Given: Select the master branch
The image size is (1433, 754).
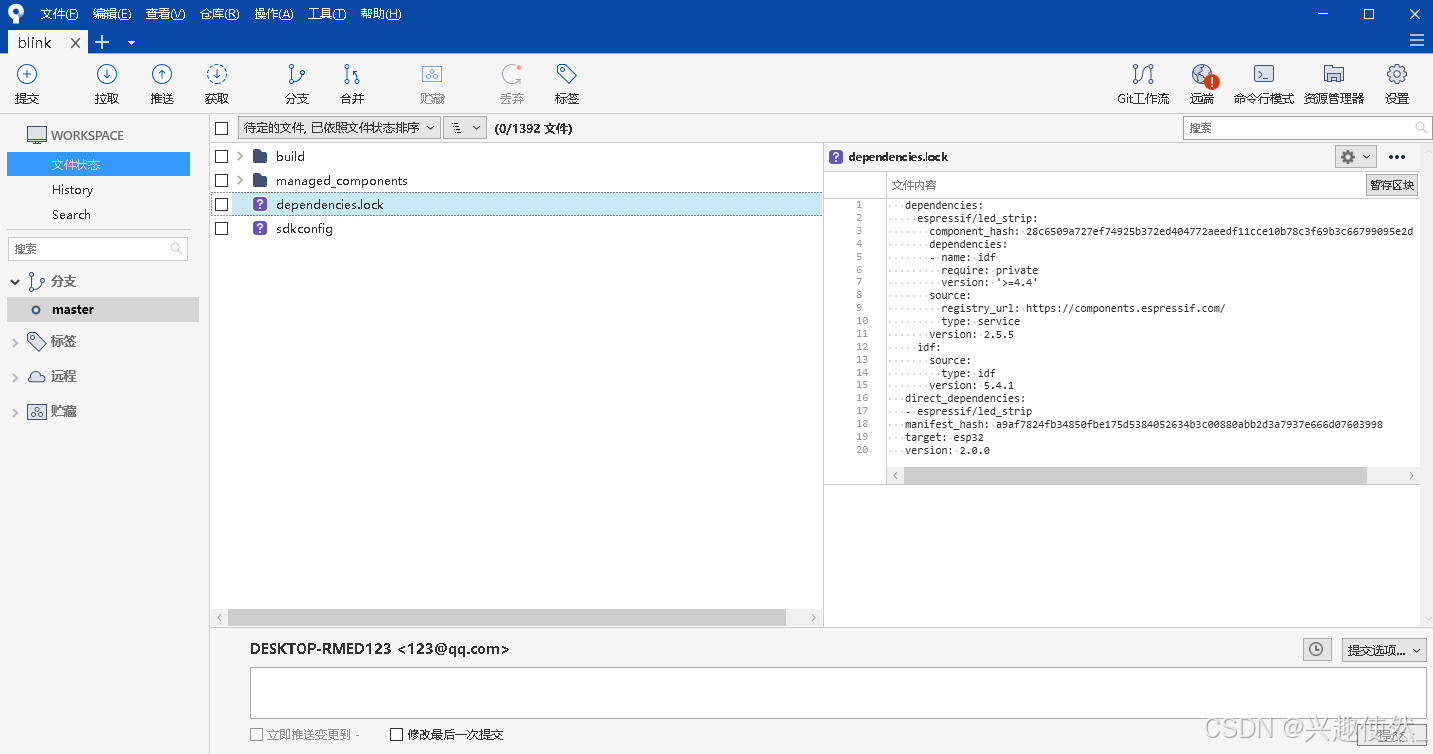Looking at the screenshot, I should click(103, 310).
